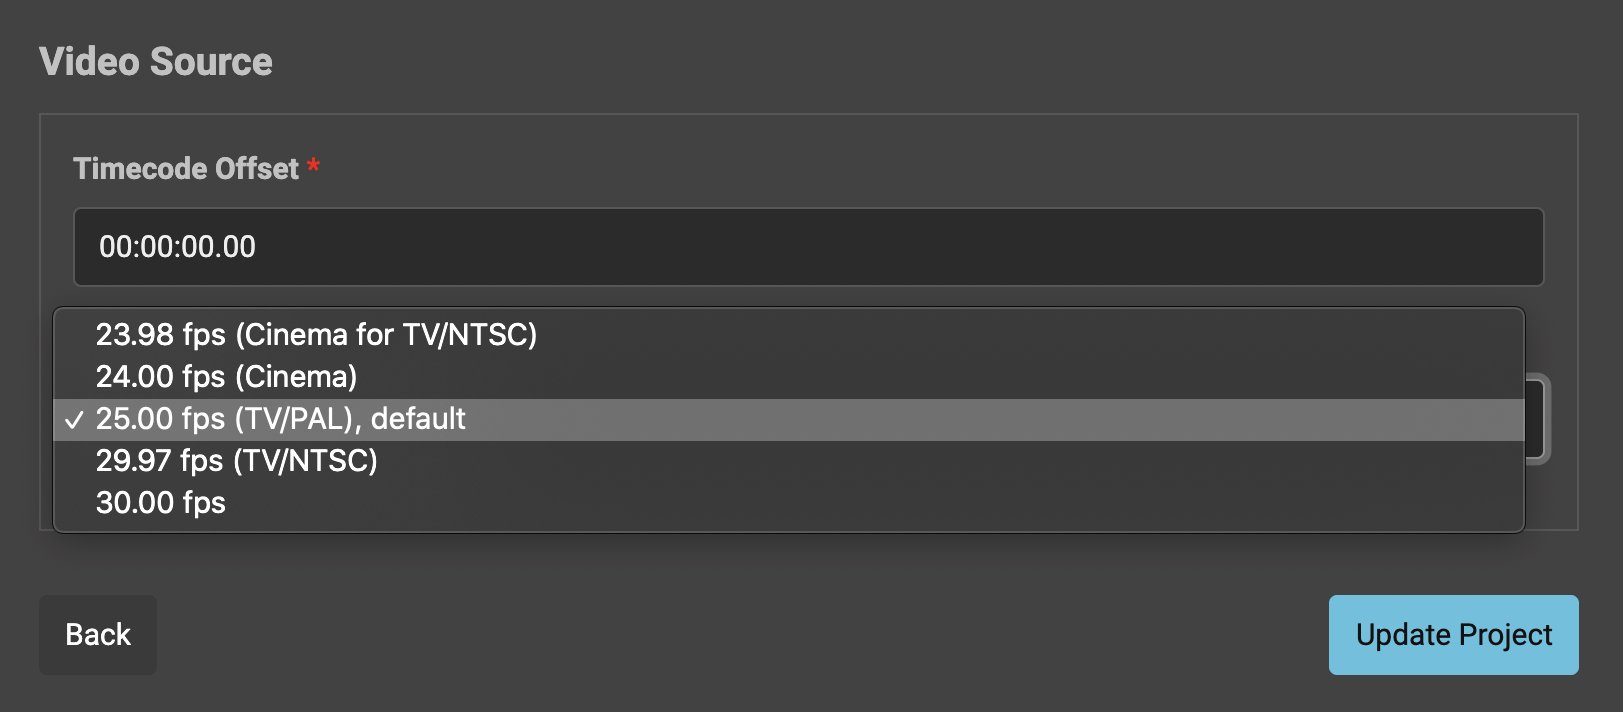
Task: Pick 25.00 fps (TV/PAL), default
Action: (x=789, y=419)
